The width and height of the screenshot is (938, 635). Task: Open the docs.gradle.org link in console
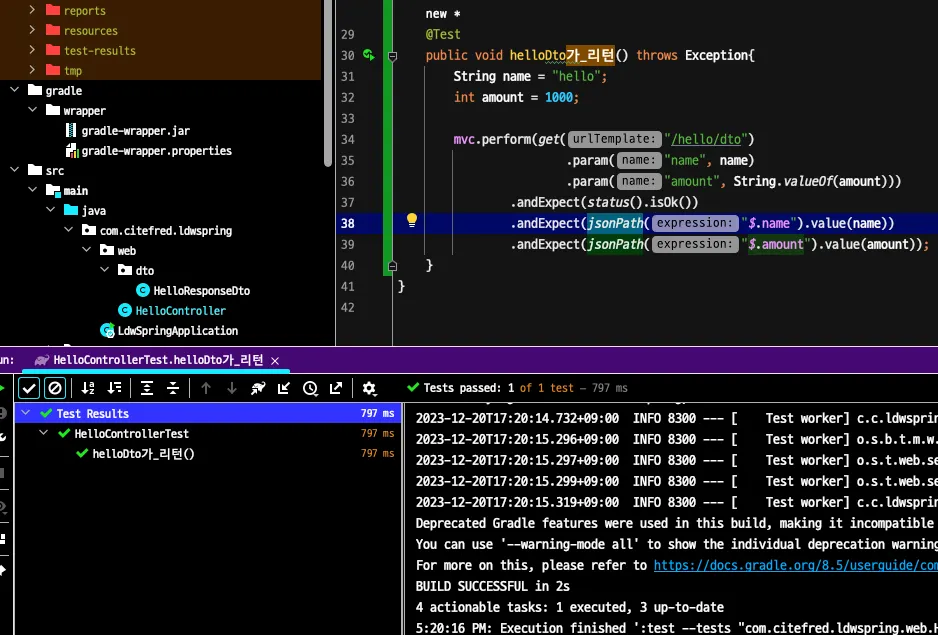click(795, 566)
